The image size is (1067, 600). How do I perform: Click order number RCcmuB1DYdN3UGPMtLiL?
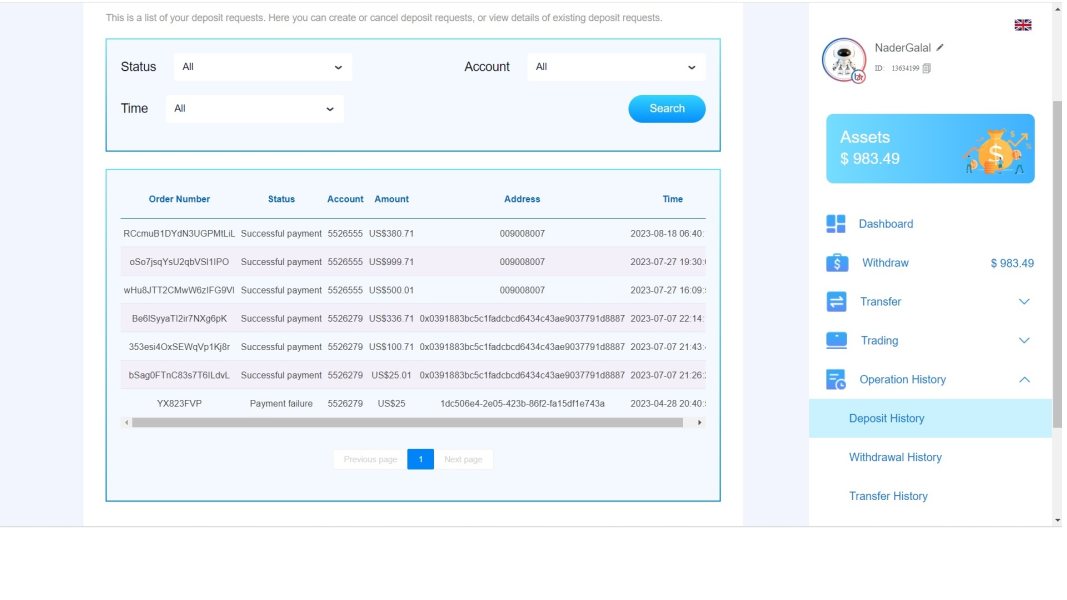coord(179,233)
